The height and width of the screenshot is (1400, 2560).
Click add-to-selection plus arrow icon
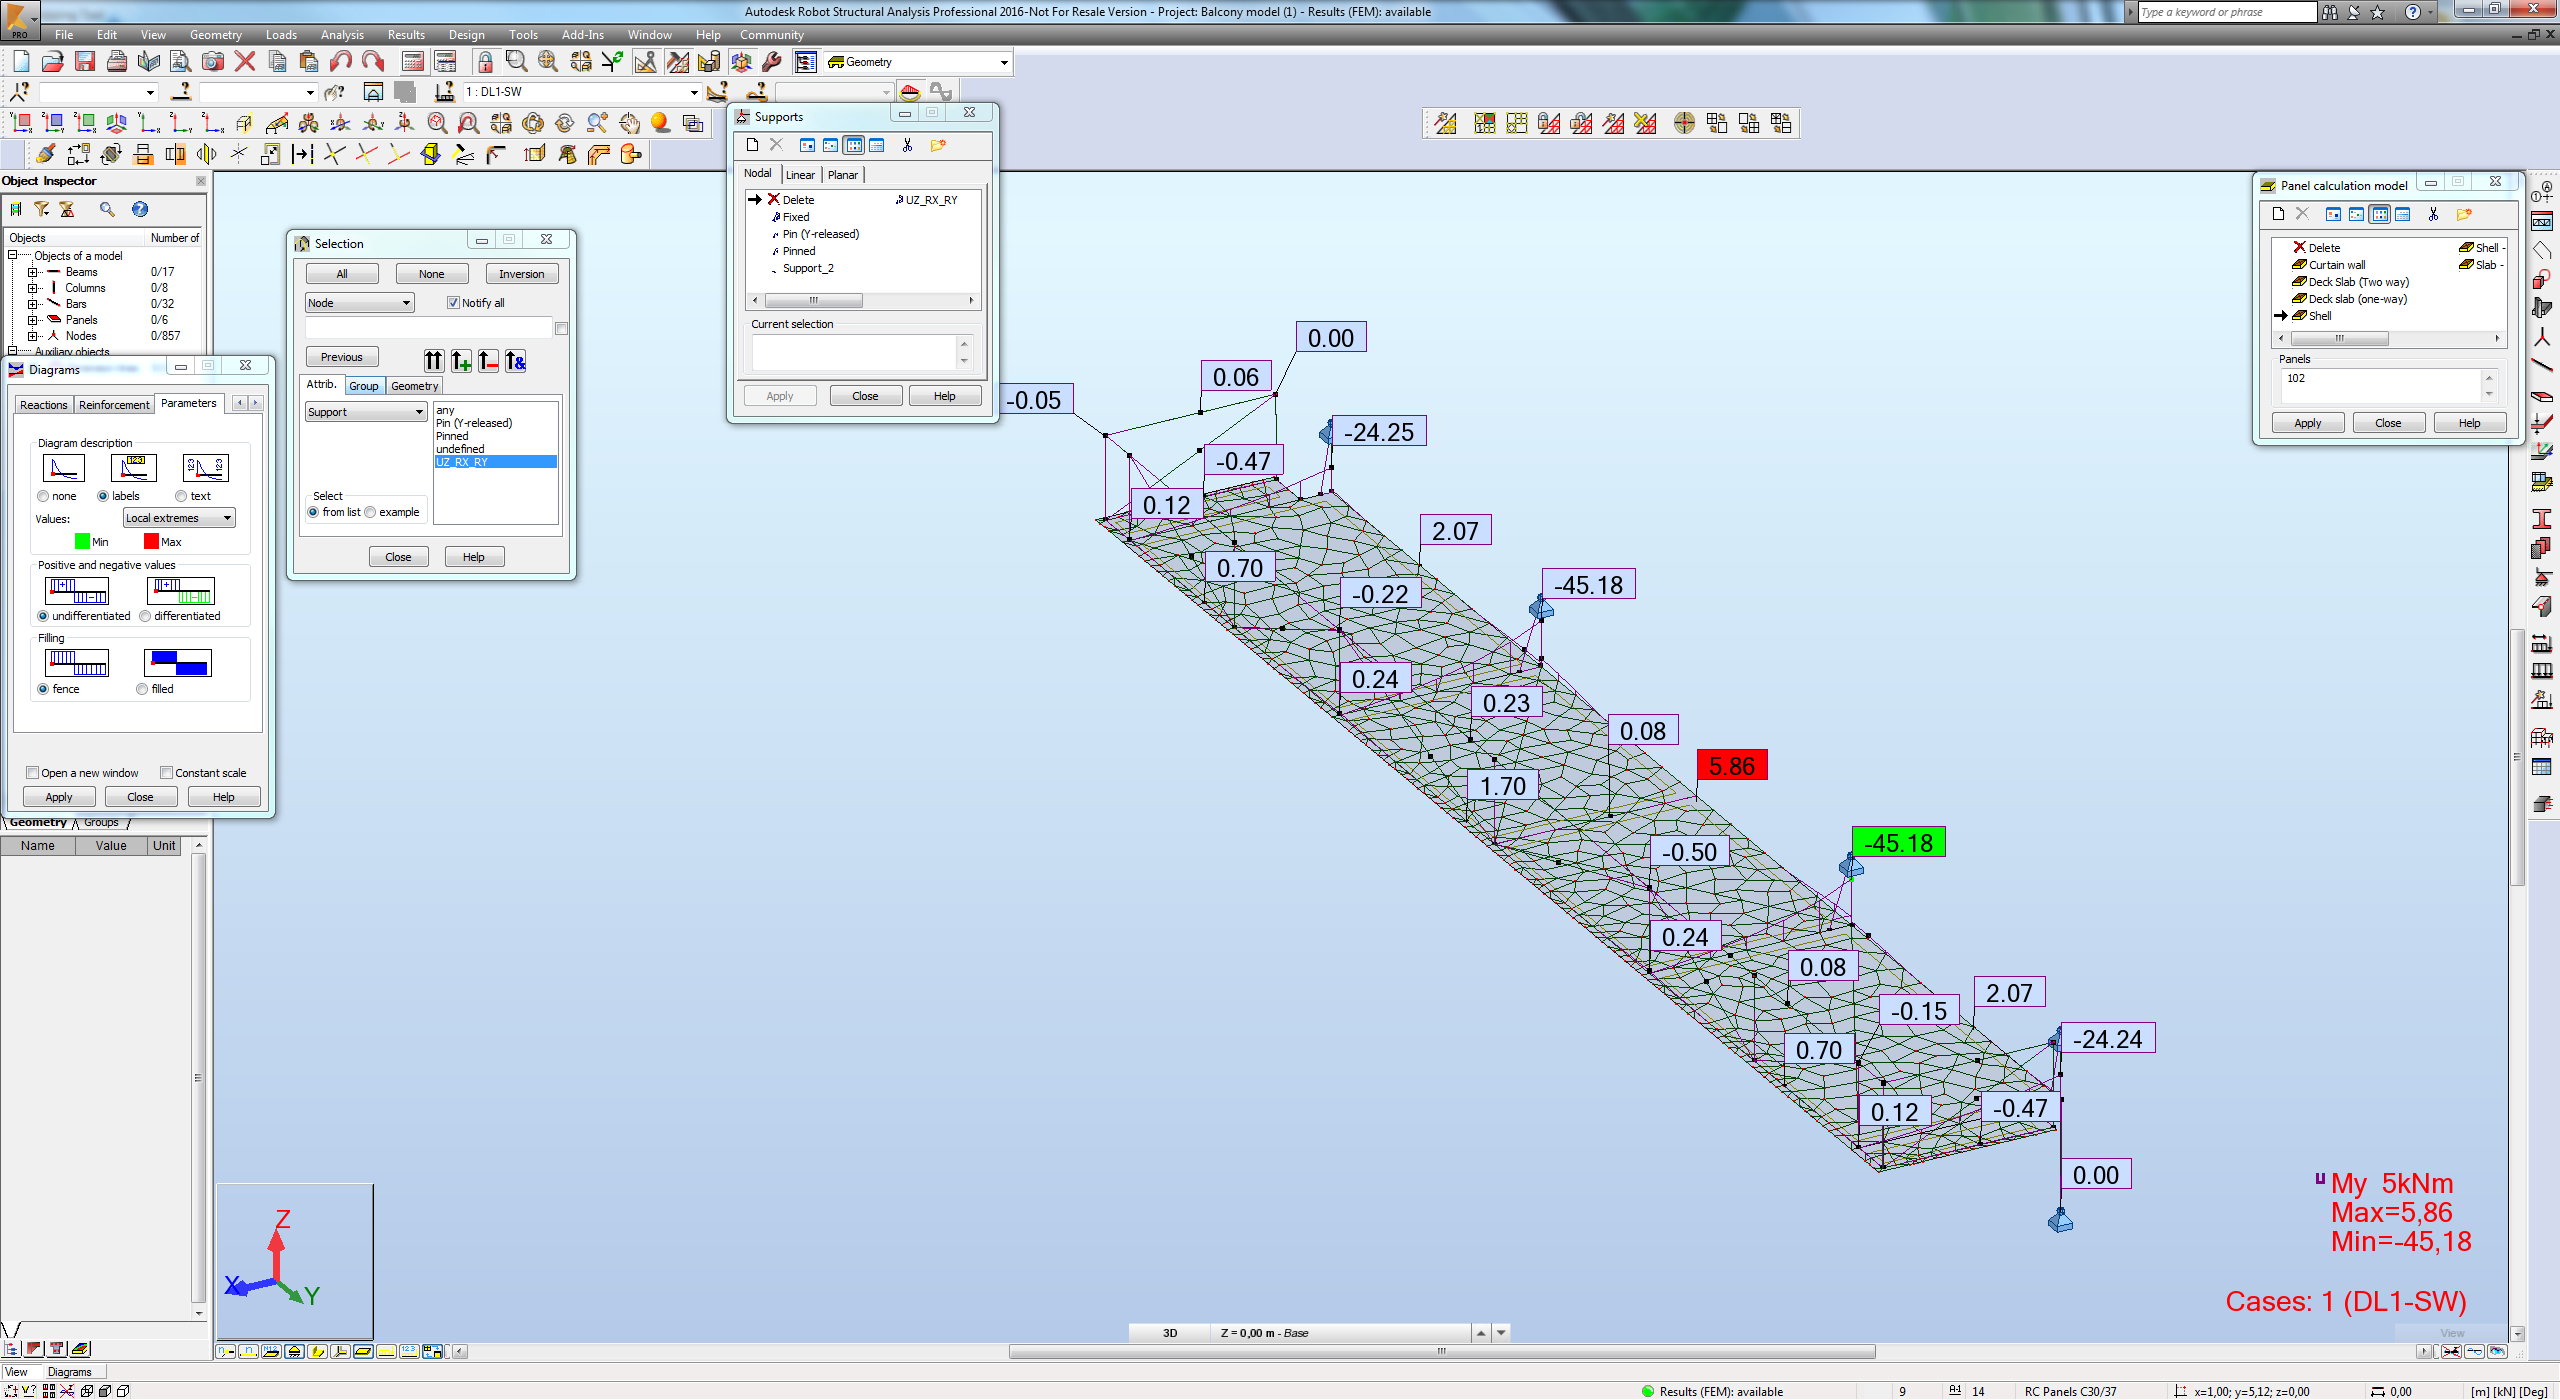coord(461,361)
